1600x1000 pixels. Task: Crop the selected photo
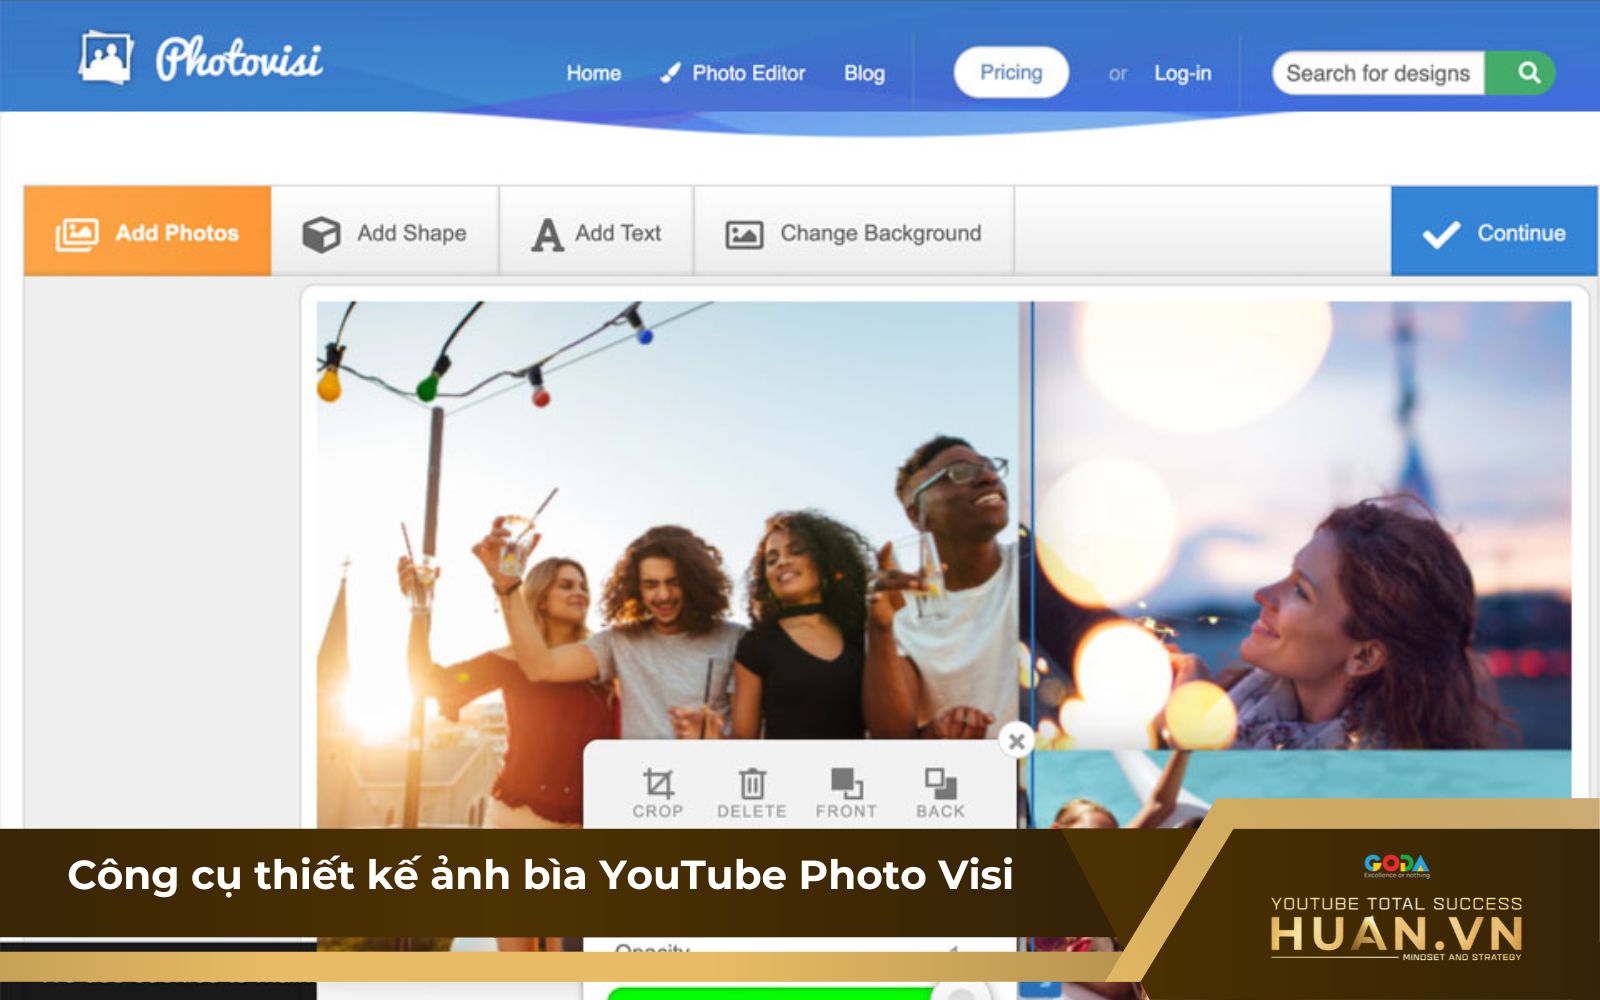click(x=657, y=794)
